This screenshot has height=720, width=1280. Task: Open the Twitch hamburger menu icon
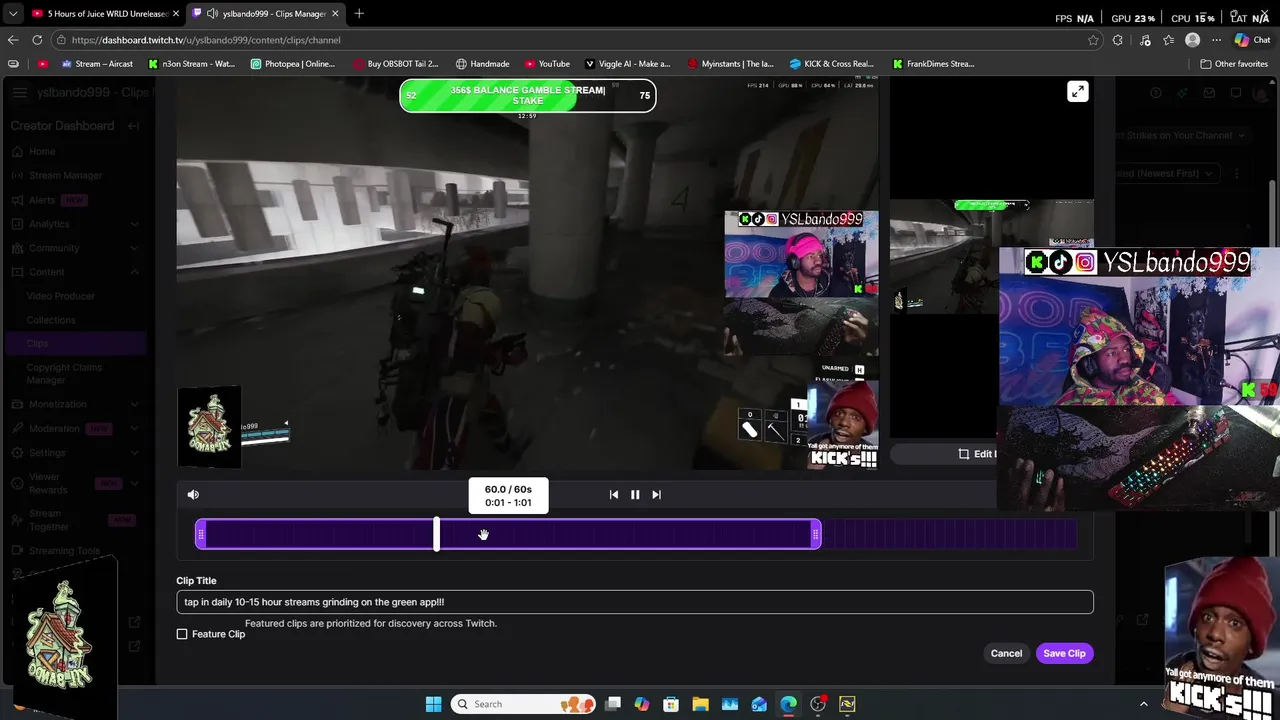coord(19,92)
